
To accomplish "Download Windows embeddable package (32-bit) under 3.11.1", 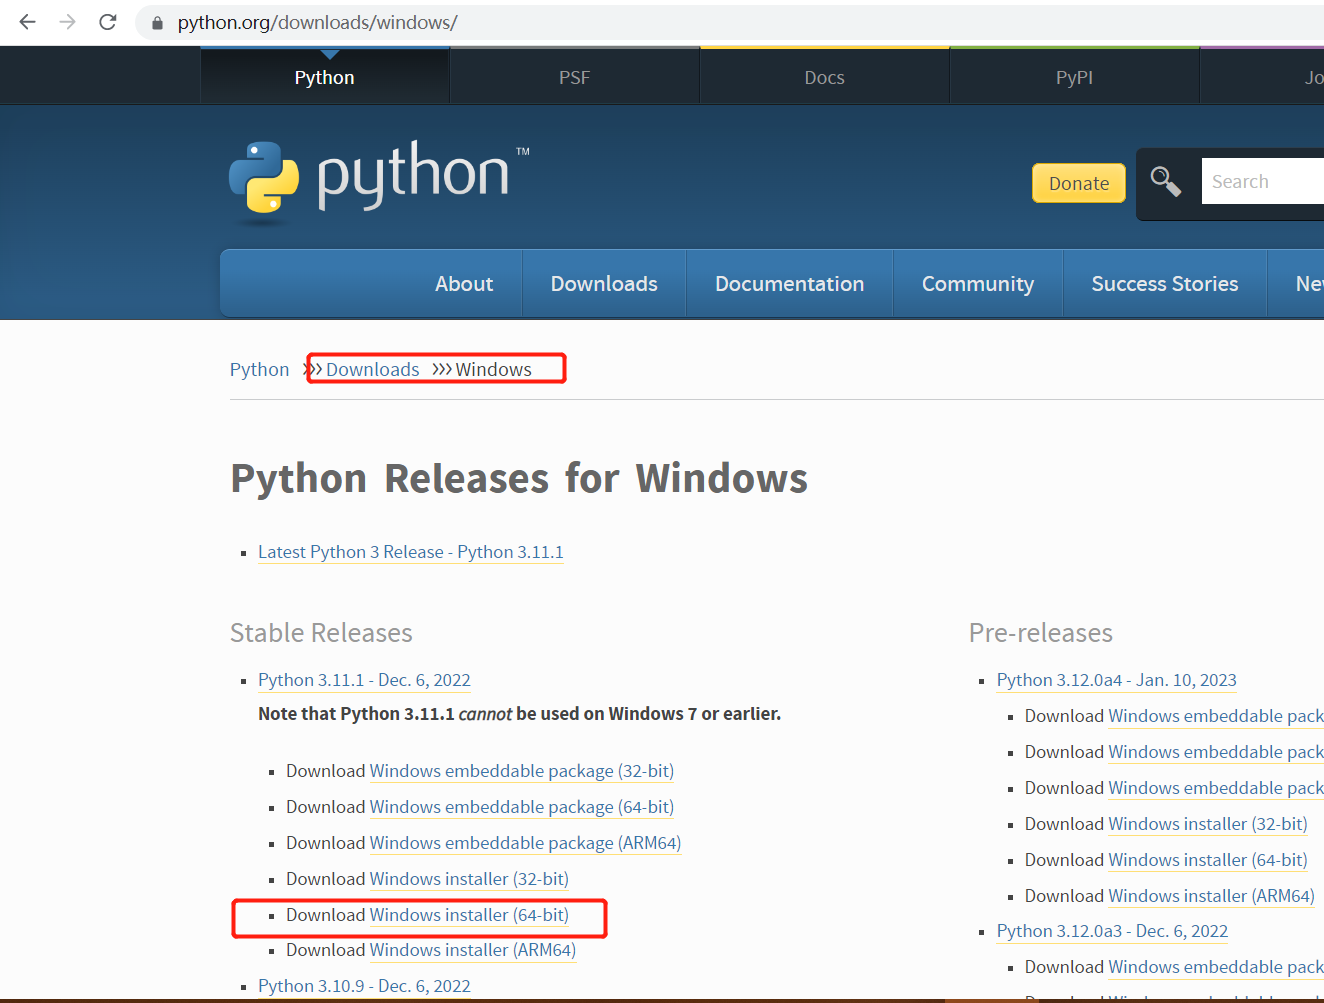I will pyautogui.click(x=521, y=771).
